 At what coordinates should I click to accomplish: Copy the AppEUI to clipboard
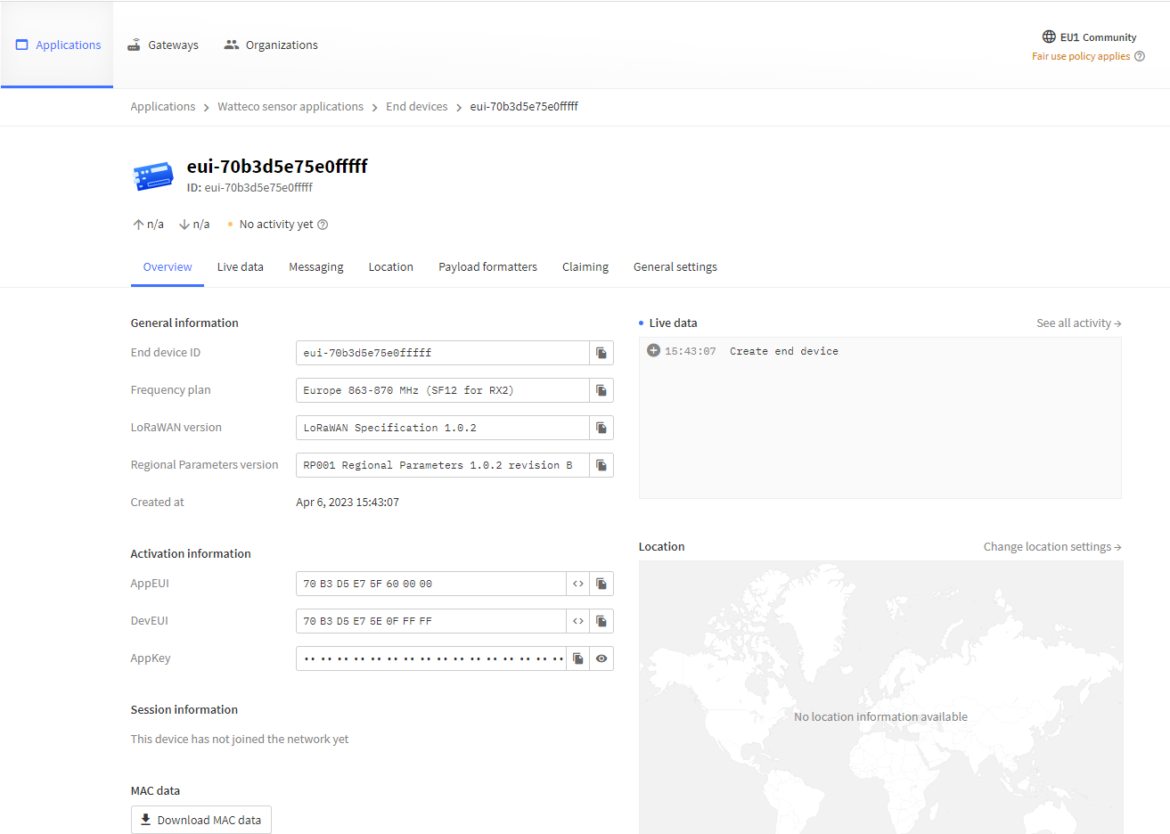click(x=601, y=584)
